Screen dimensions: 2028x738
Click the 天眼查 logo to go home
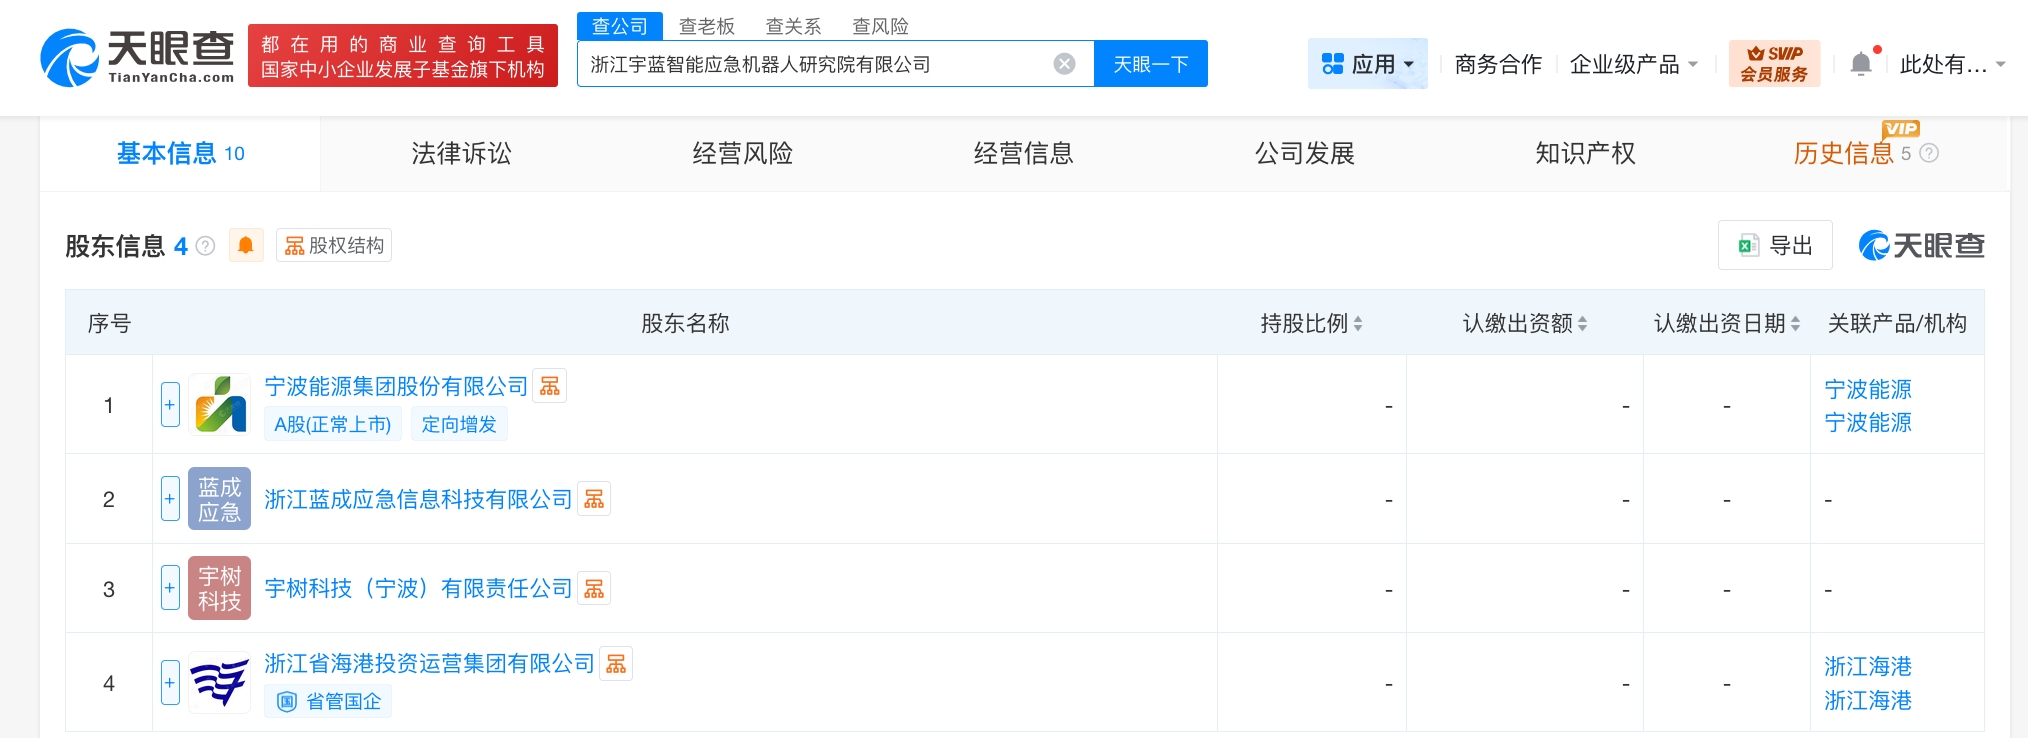pyautogui.click(x=137, y=57)
